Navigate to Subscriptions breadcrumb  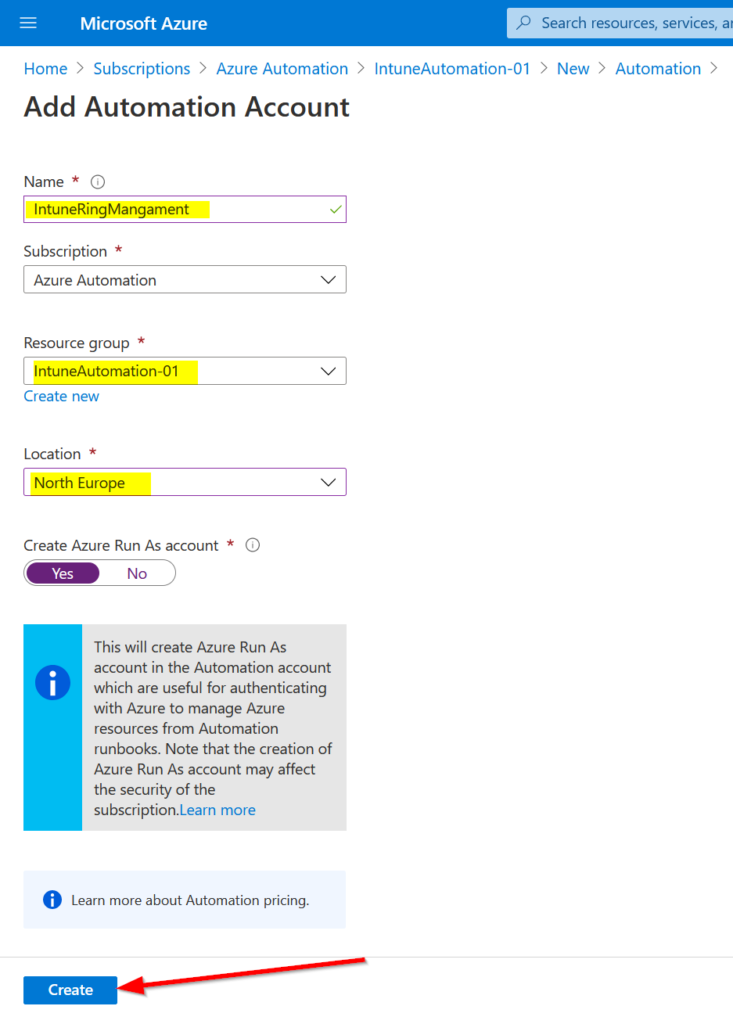click(x=142, y=69)
